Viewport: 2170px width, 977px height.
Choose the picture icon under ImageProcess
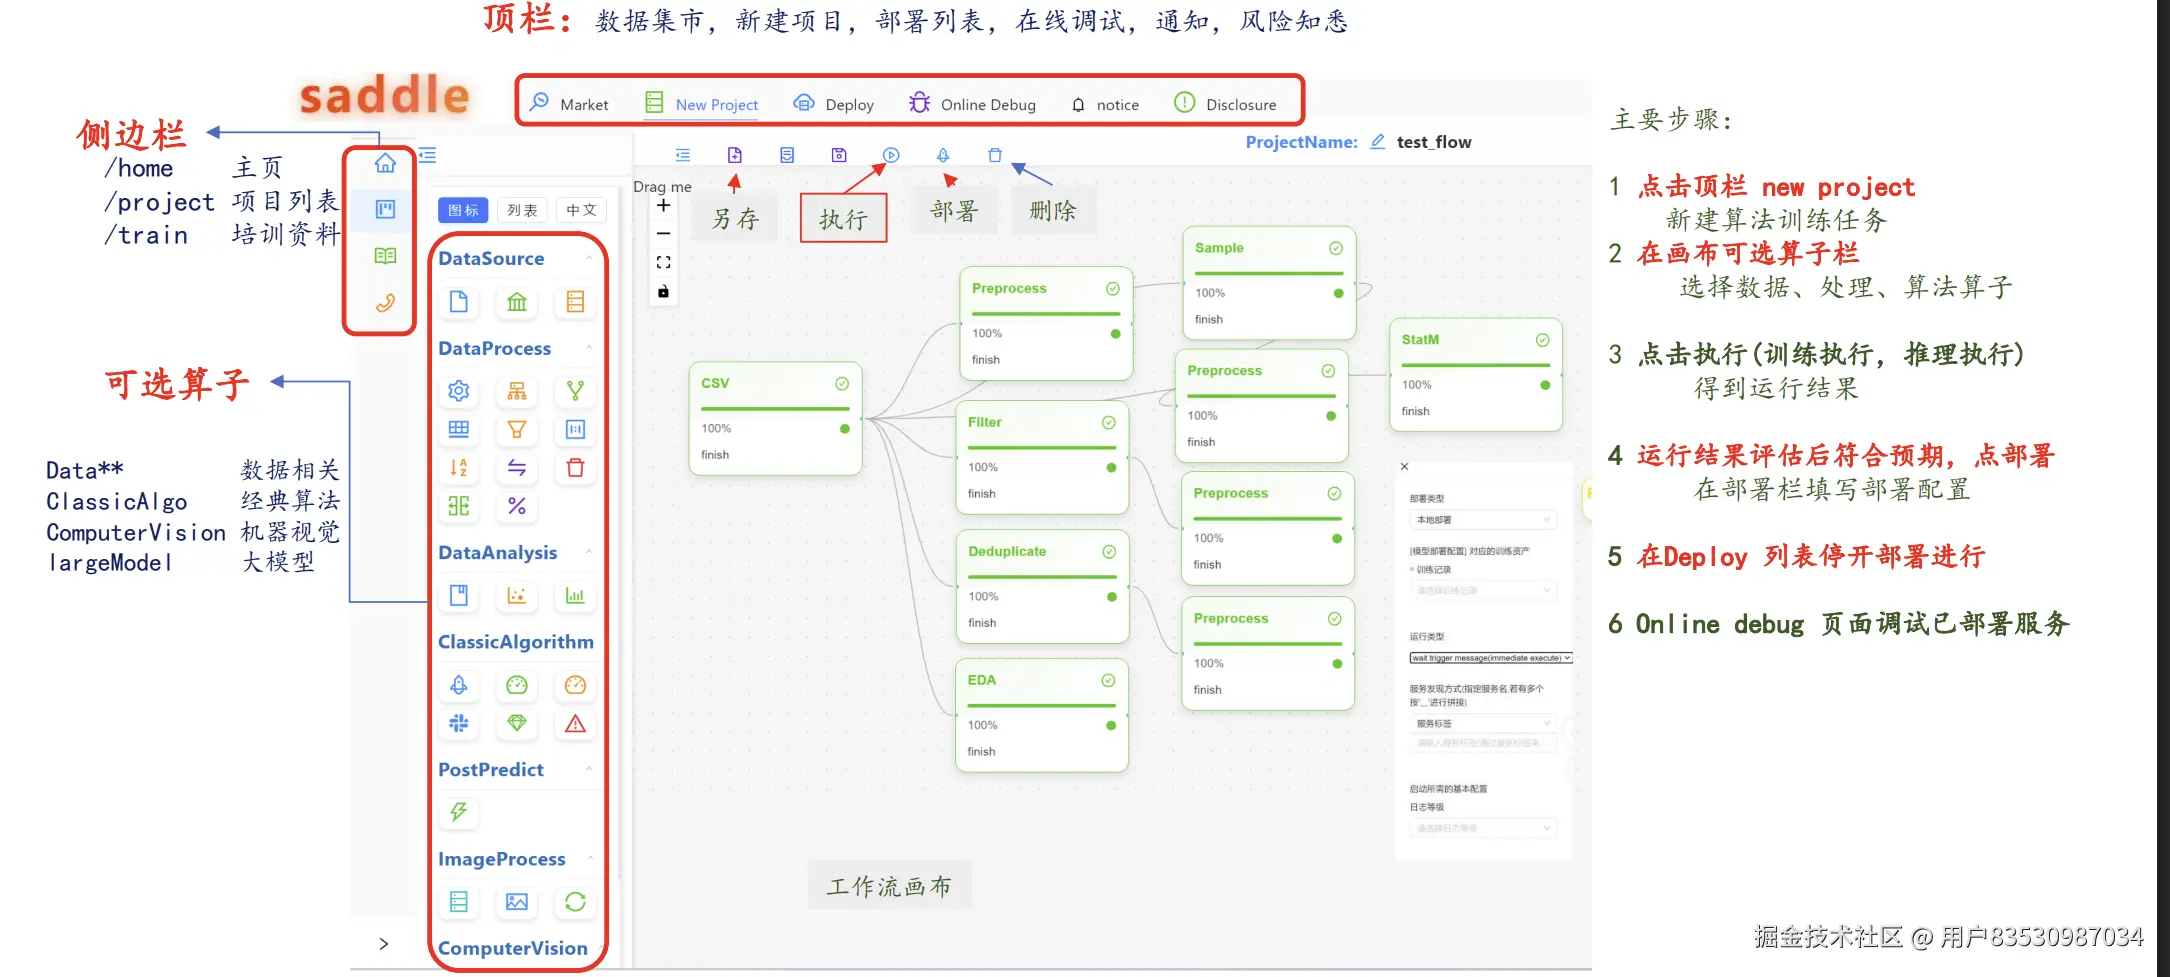(517, 902)
